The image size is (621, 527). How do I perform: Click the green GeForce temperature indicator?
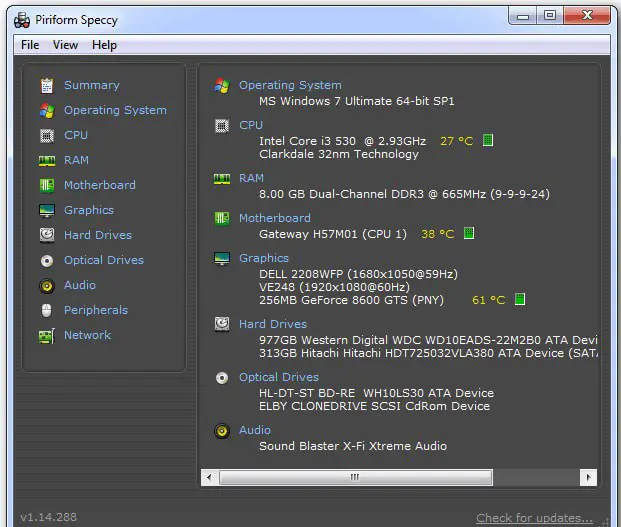point(520,299)
